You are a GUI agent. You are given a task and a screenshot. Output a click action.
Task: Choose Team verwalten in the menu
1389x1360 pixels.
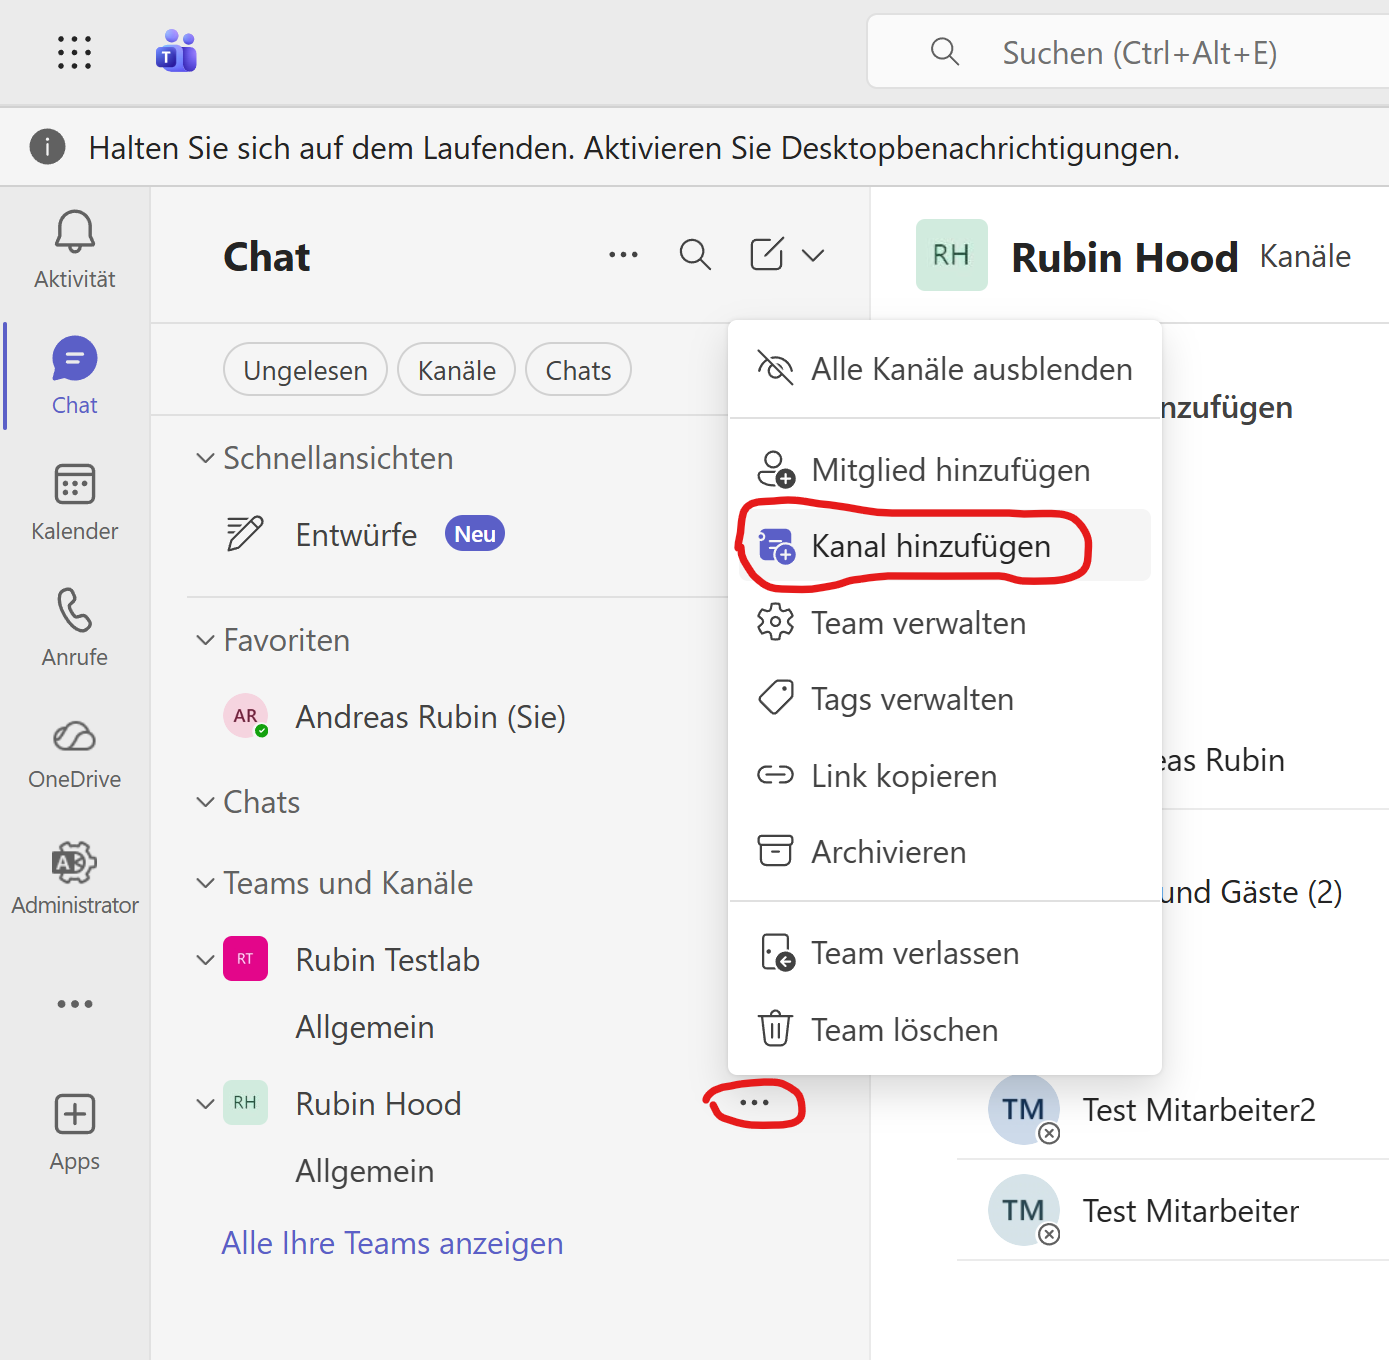[918, 623]
